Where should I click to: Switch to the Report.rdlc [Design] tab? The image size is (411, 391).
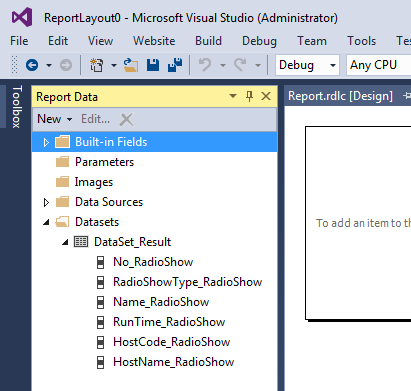click(x=340, y=96)
